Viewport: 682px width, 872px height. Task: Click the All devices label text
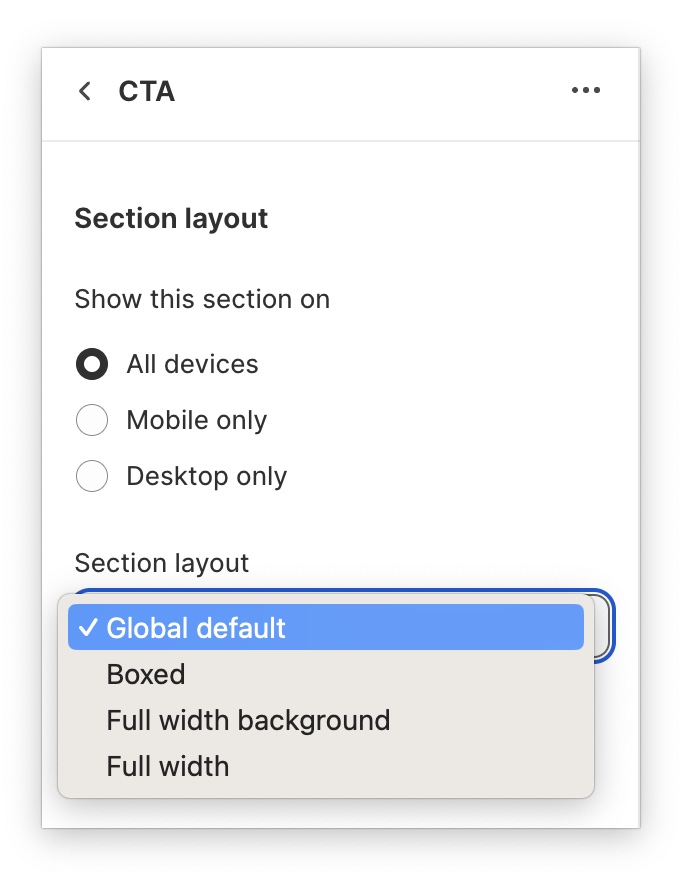(x=192, y=364)
